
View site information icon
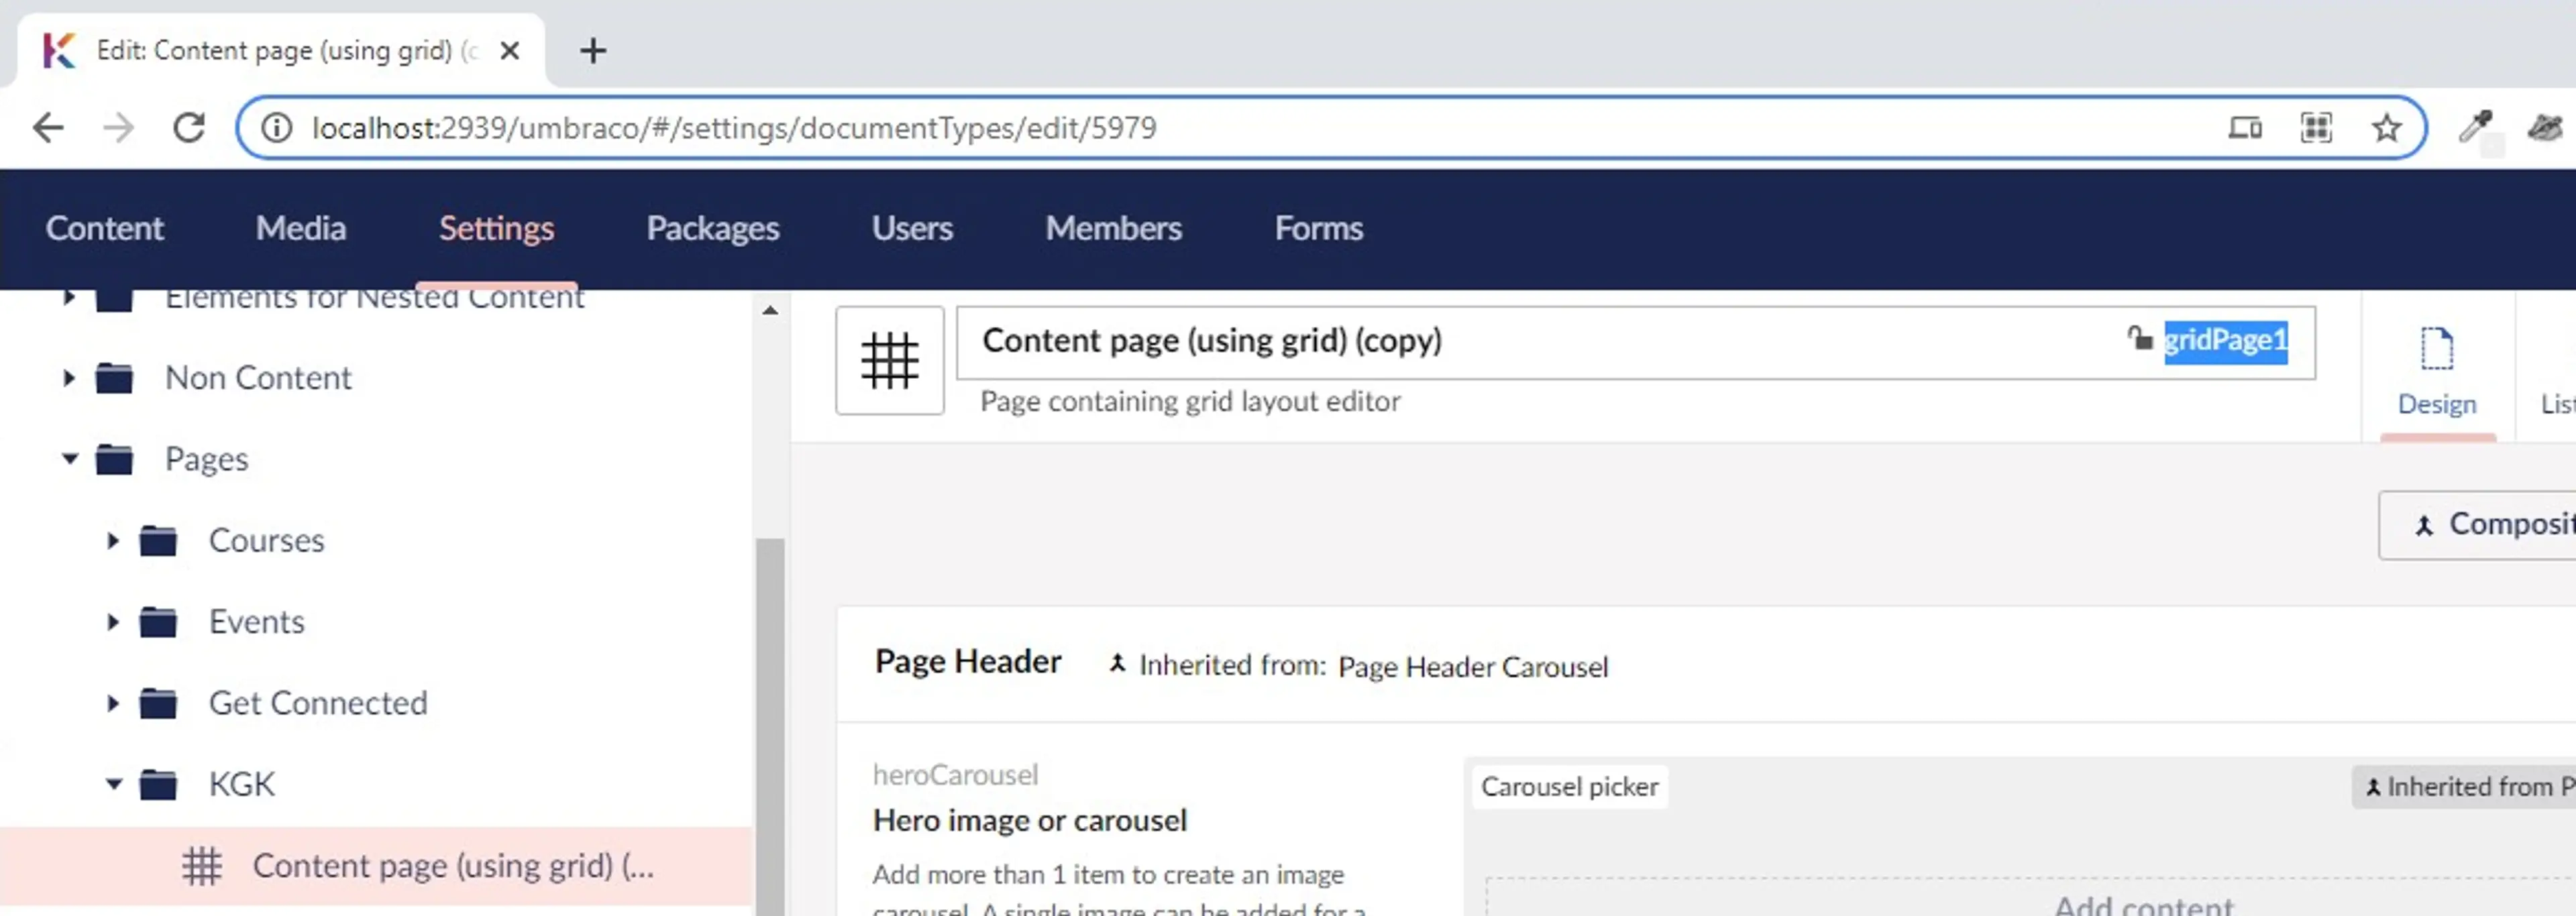click(x=277, y=128)
